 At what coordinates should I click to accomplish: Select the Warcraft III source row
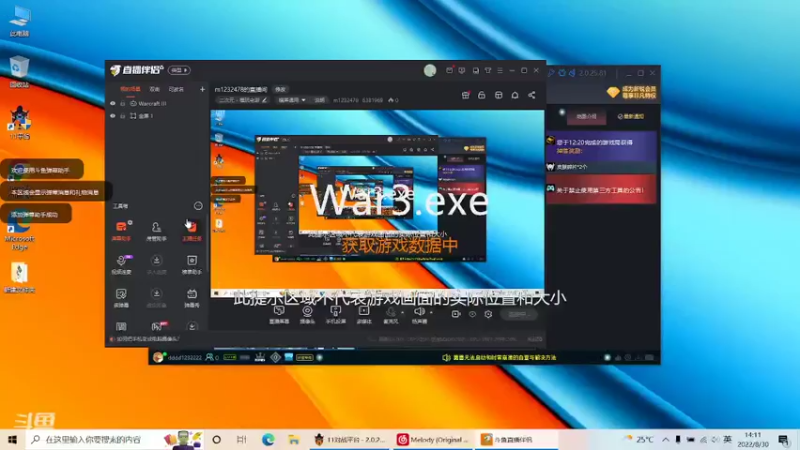coord(158,104)
